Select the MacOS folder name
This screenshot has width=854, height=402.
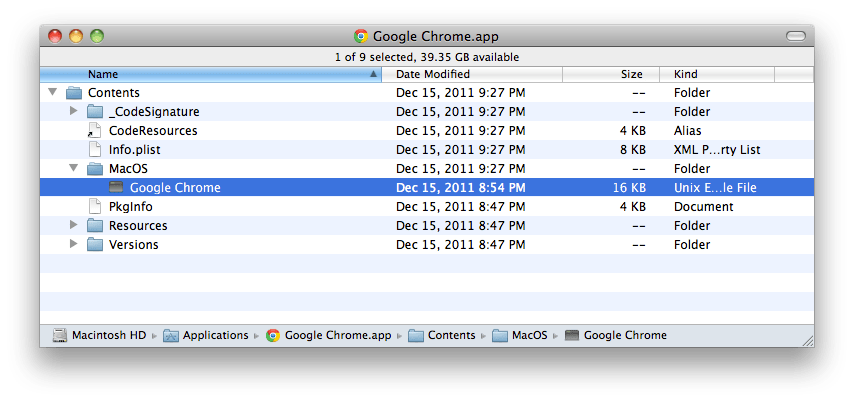[x=129, y=169]
